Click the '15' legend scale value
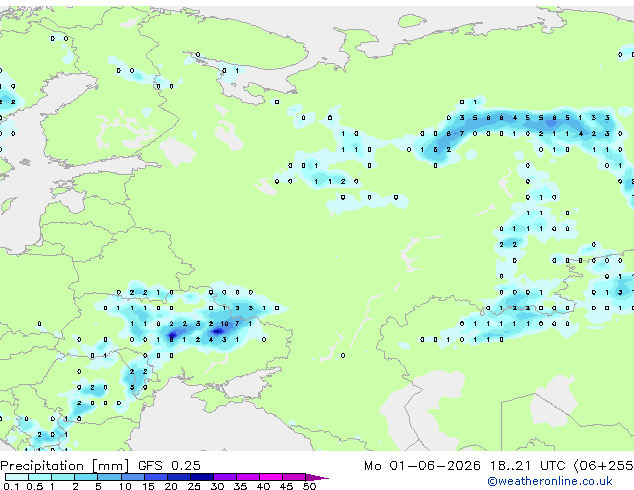This screenshot has height=490, width=634. coord(148,486)
